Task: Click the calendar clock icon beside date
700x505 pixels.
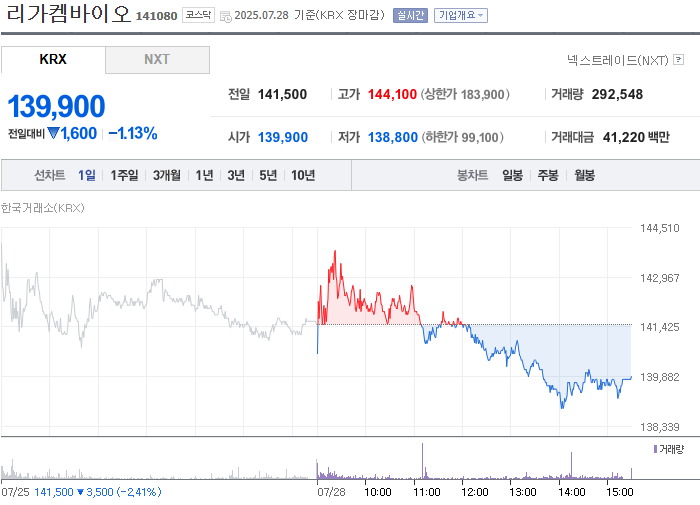Action: pyautogui.click(x=226, y=17)
